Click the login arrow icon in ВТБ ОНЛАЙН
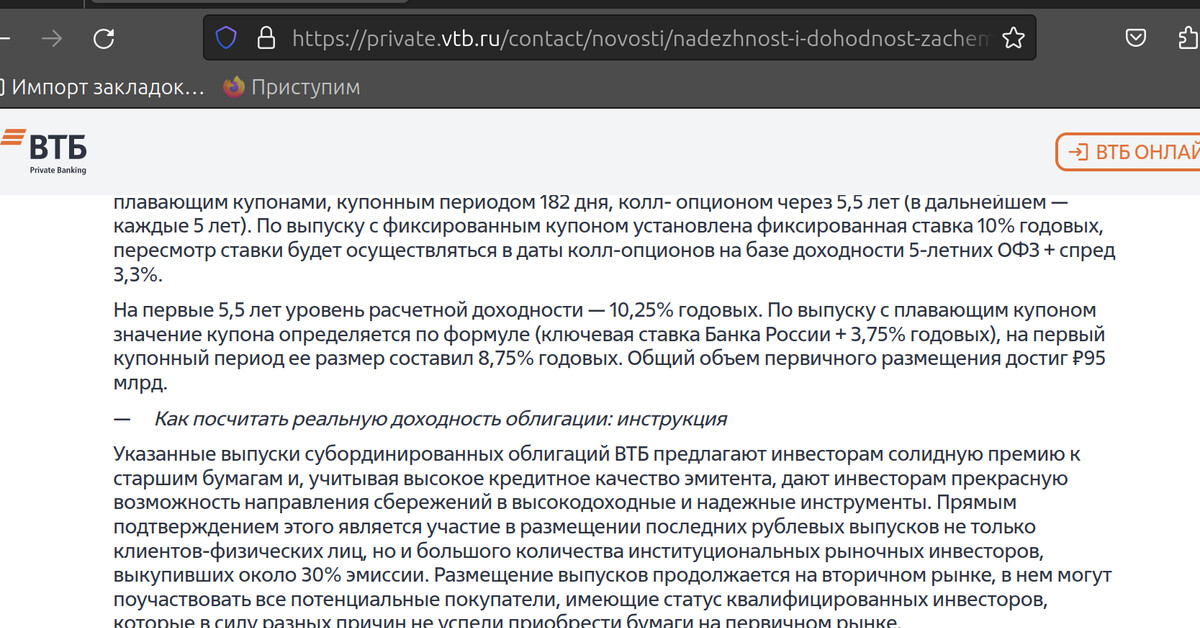Image resolution: width=1200 pixels, height=628 pixels. tap(1078, 152)
